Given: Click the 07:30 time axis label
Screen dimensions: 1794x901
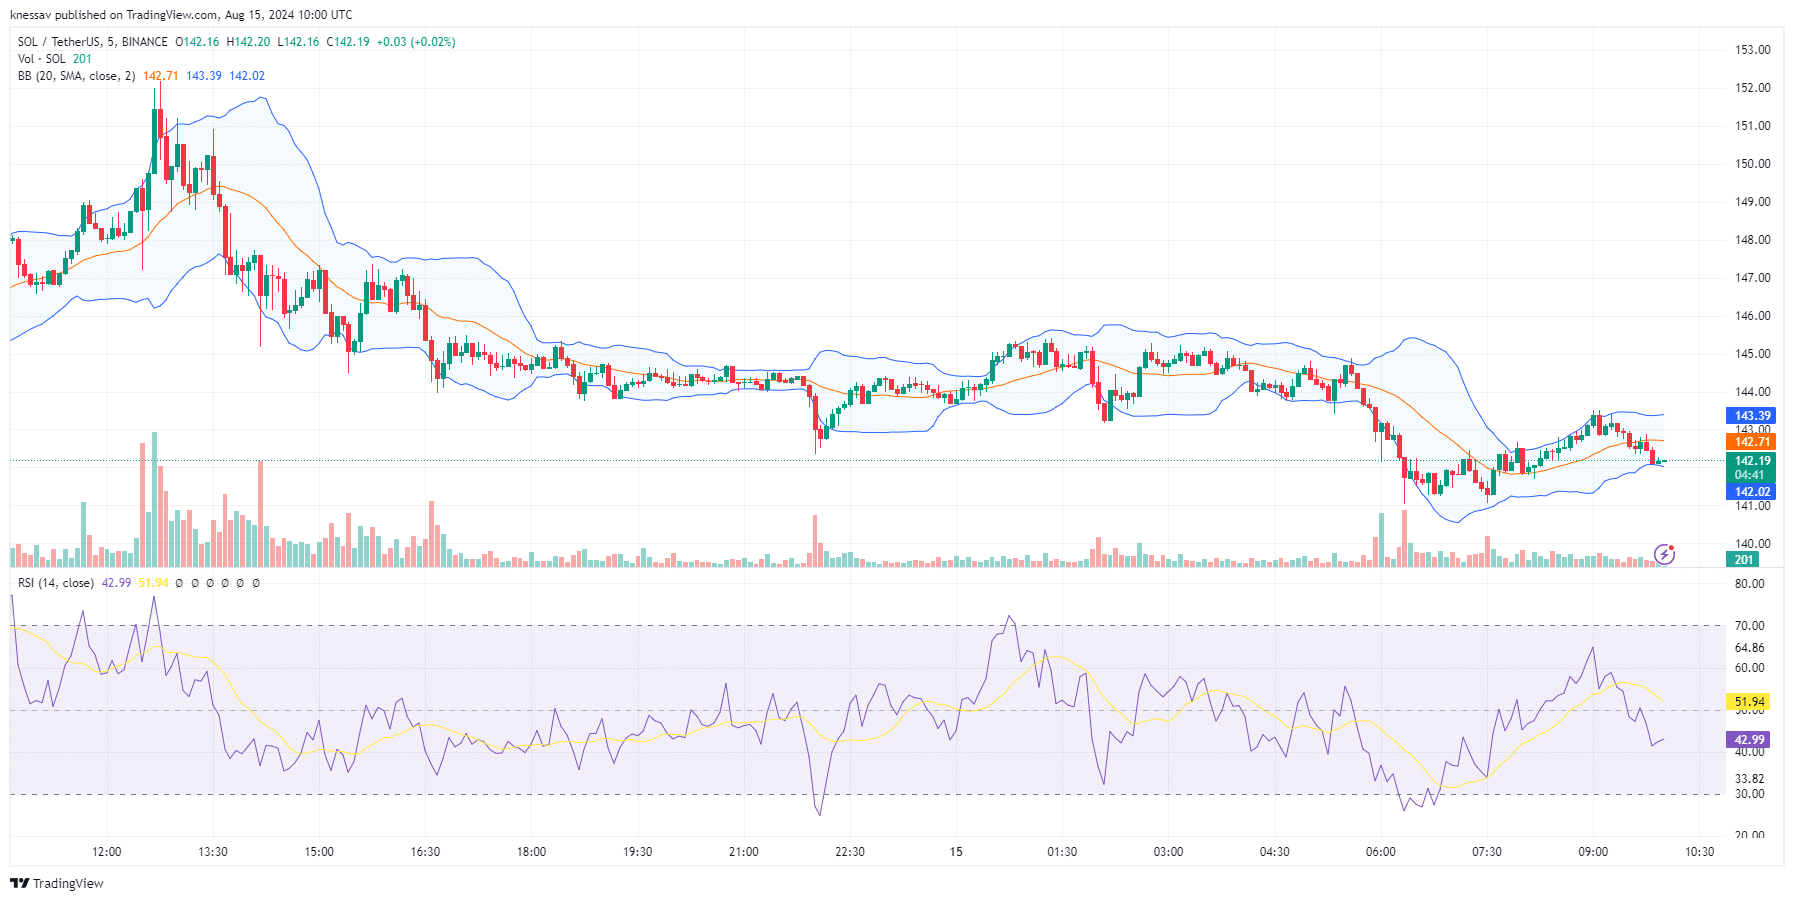Looking at the screenshot, I should pyautogui.click(x=1486, y=852).
